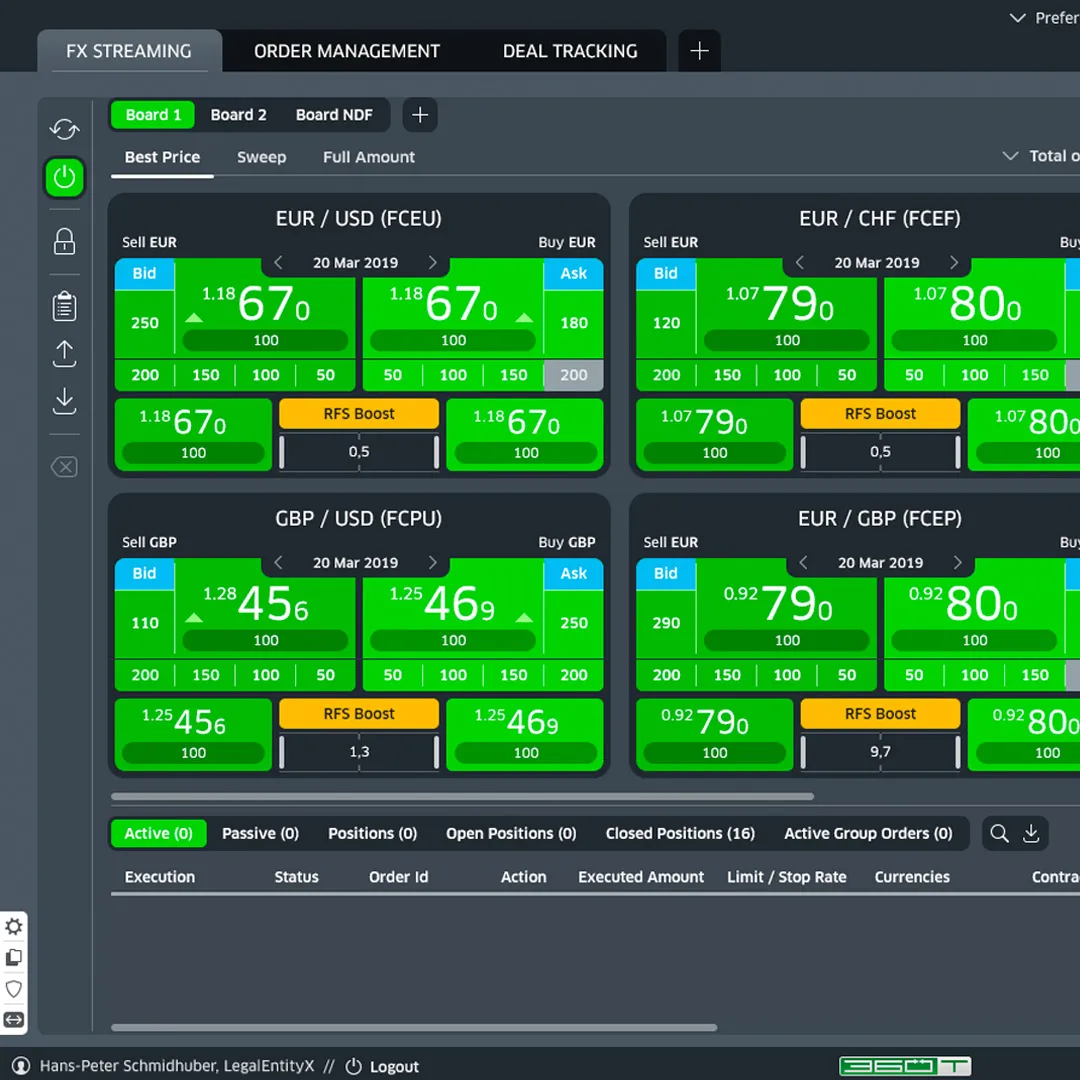Click the Logout link
The image size is (1080, 1080).
394,1066
